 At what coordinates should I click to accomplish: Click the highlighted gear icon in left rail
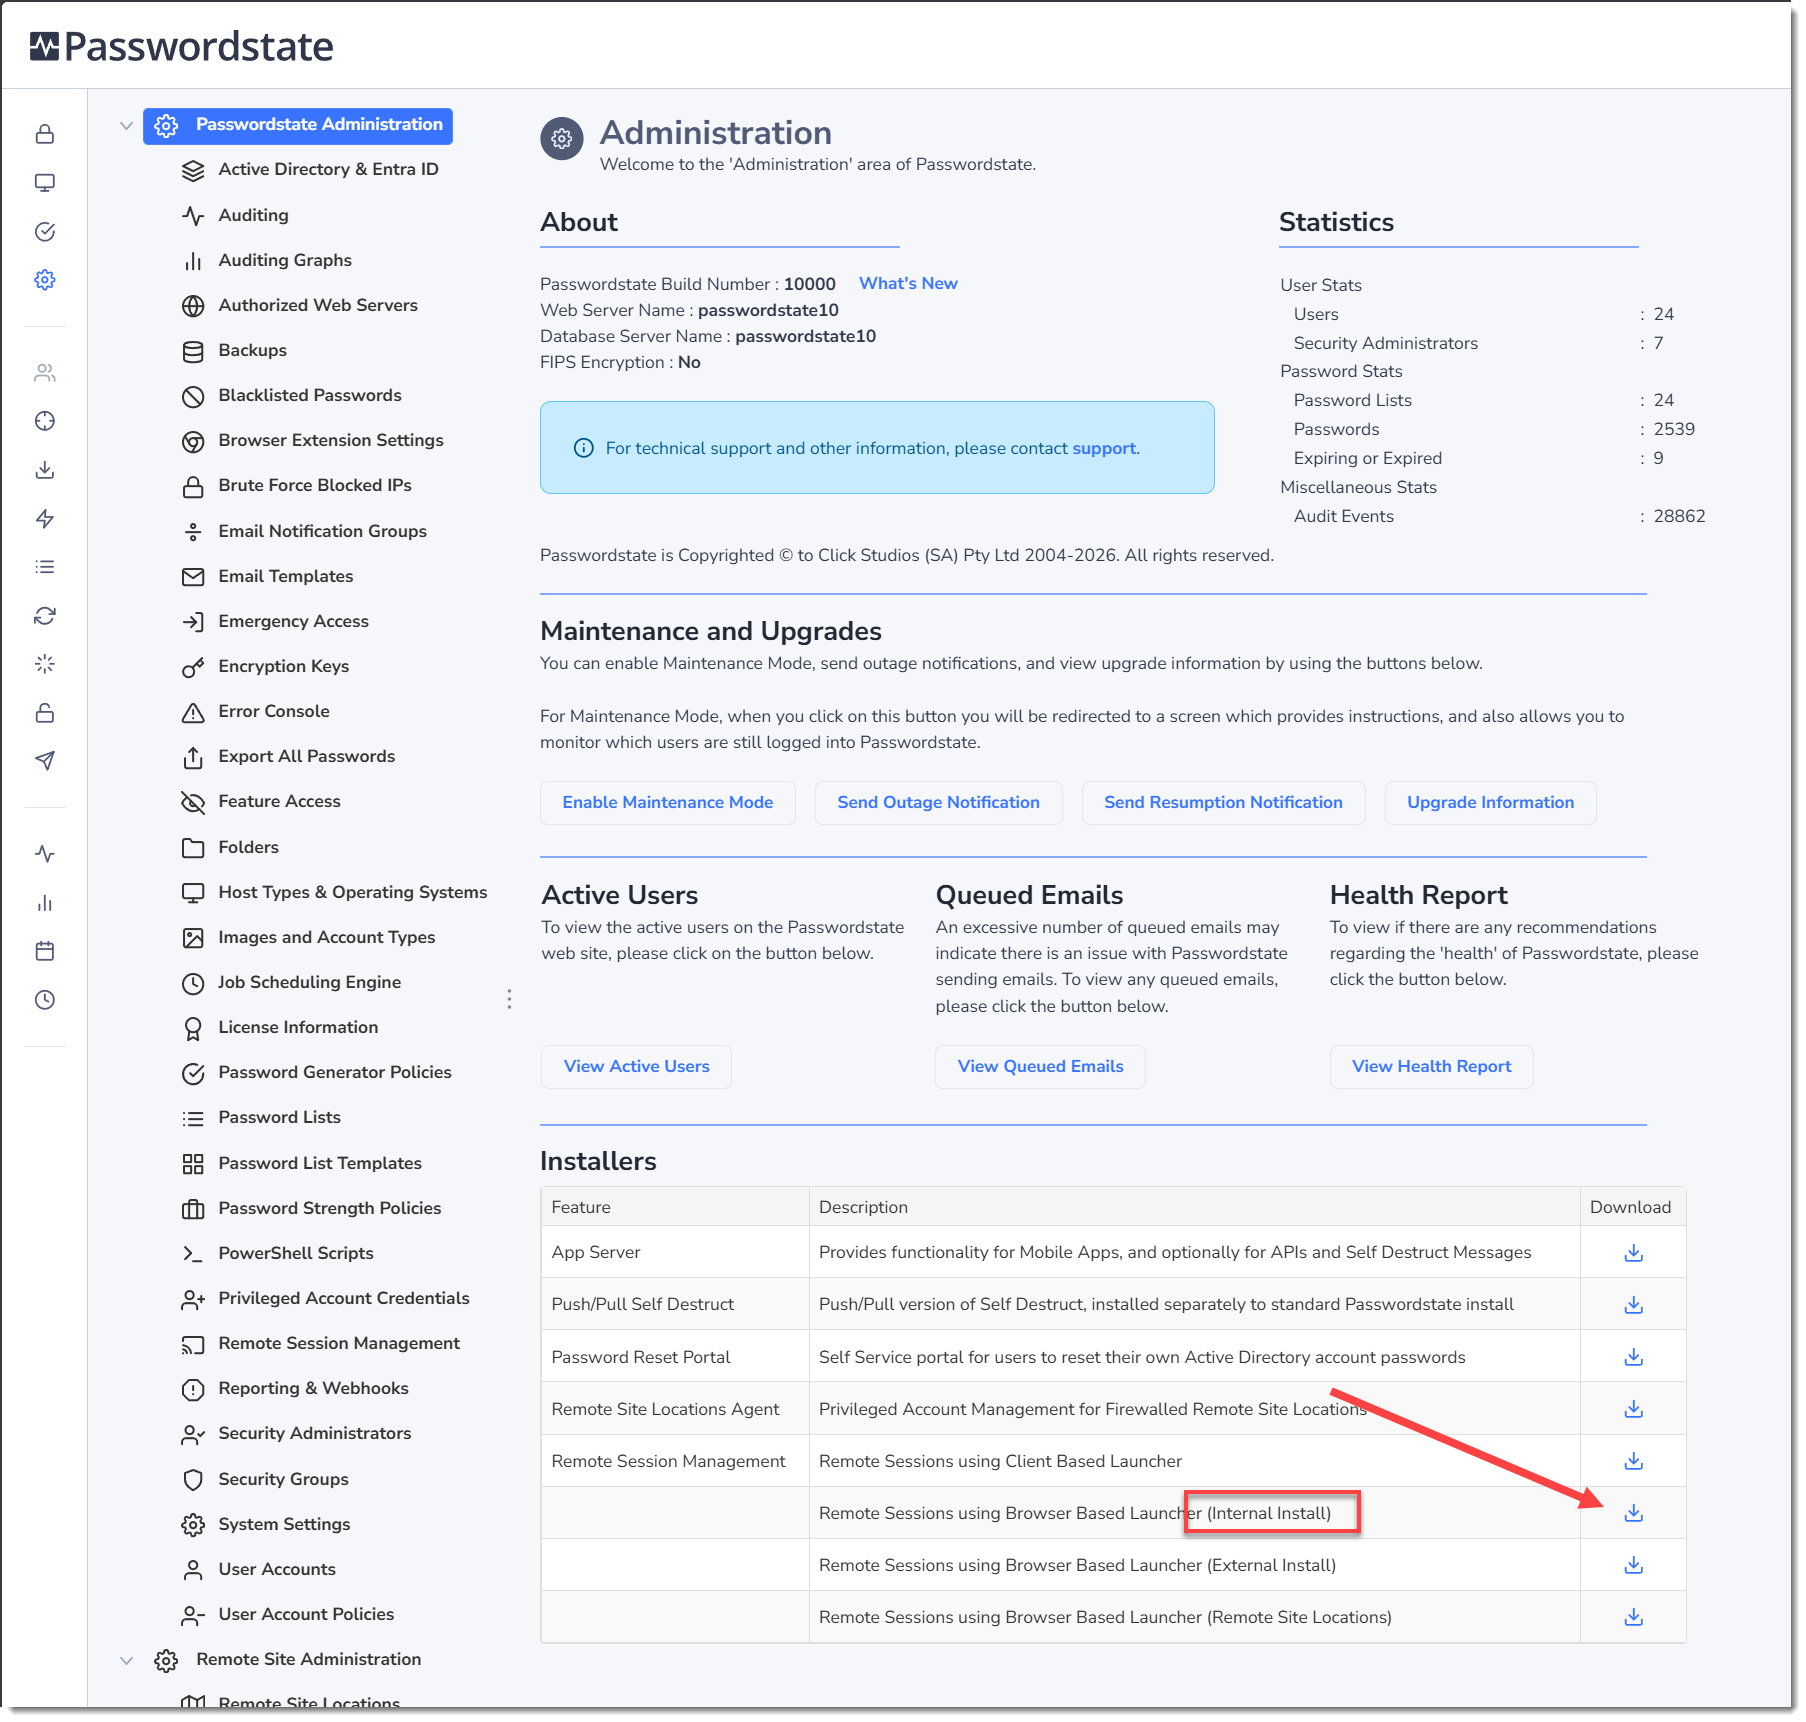(45, 280)
